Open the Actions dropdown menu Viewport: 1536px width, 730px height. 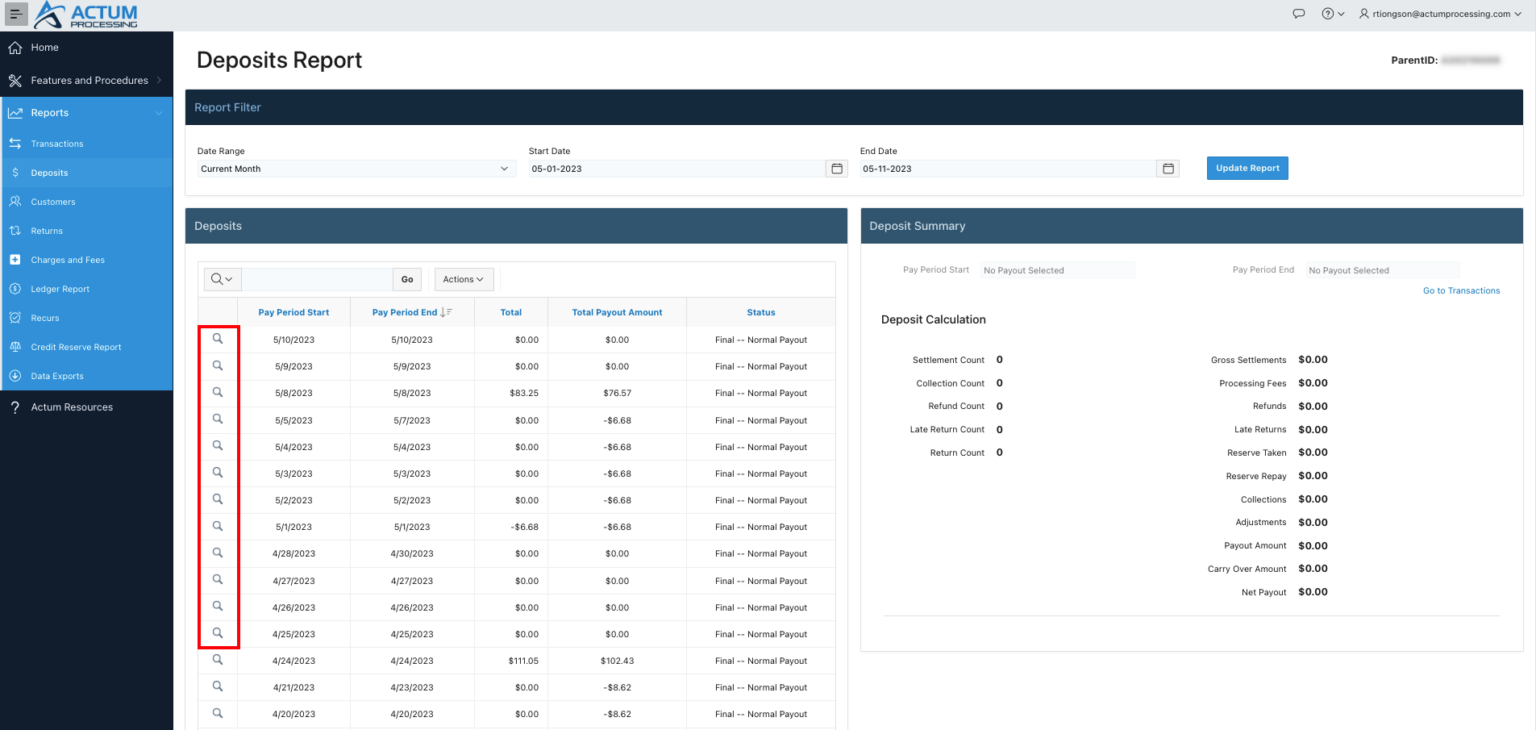pos(463,279)
